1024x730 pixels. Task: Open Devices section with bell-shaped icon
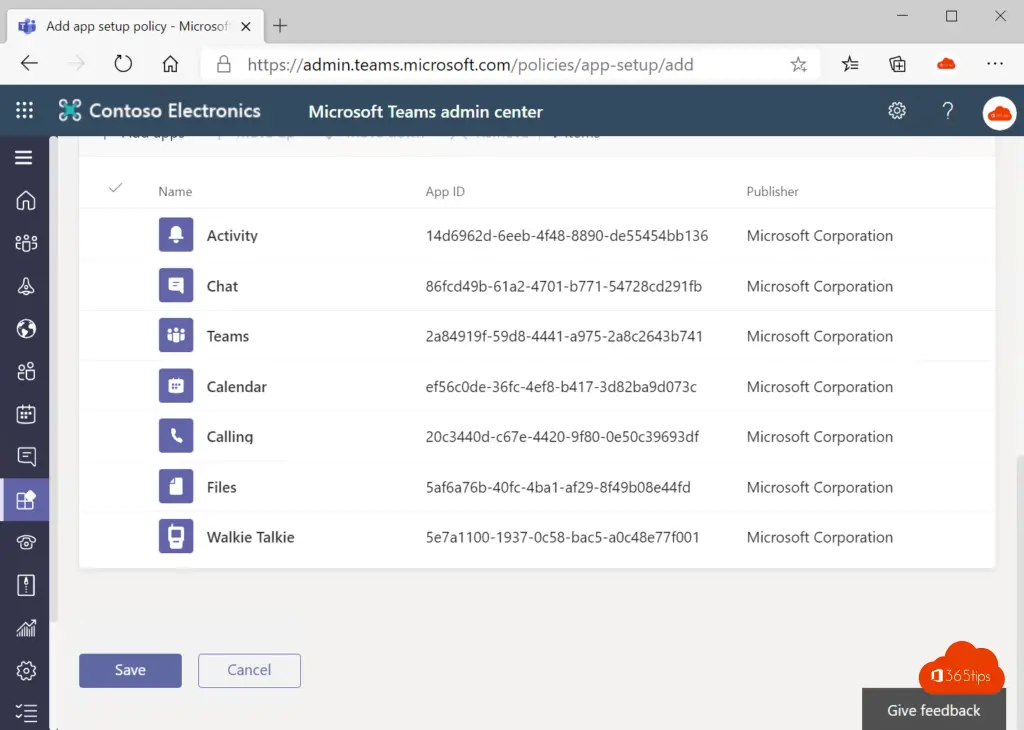pos(25,286)
